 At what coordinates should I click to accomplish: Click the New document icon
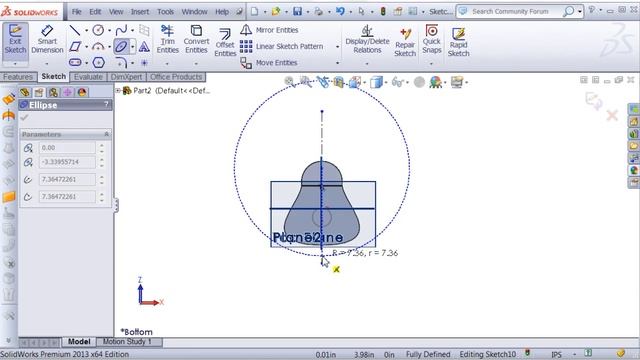click(254, 11)
